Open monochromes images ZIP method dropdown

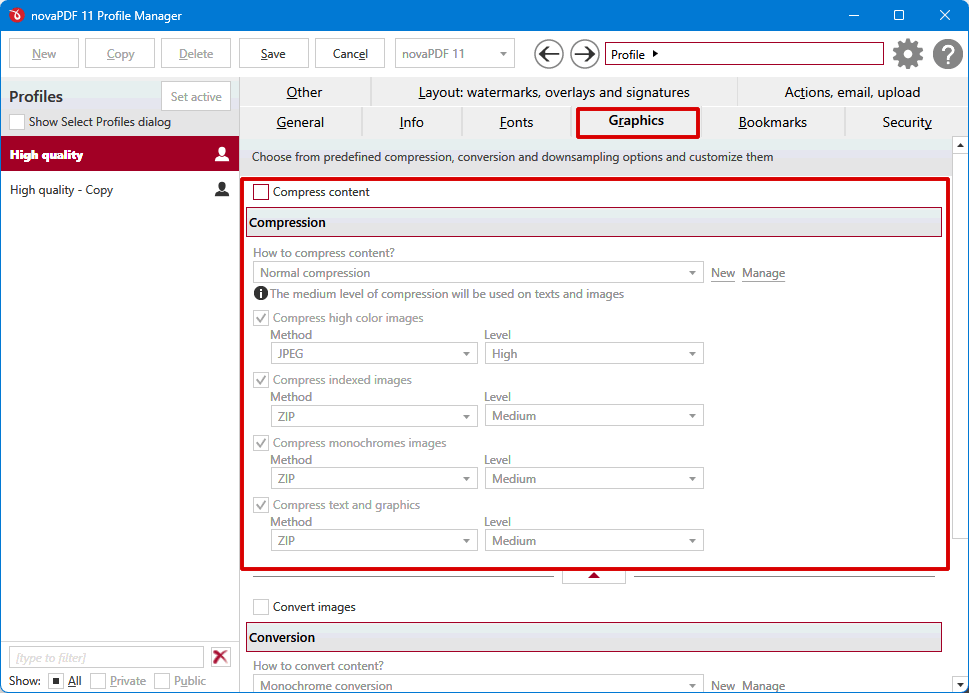[x=374, y=478]
